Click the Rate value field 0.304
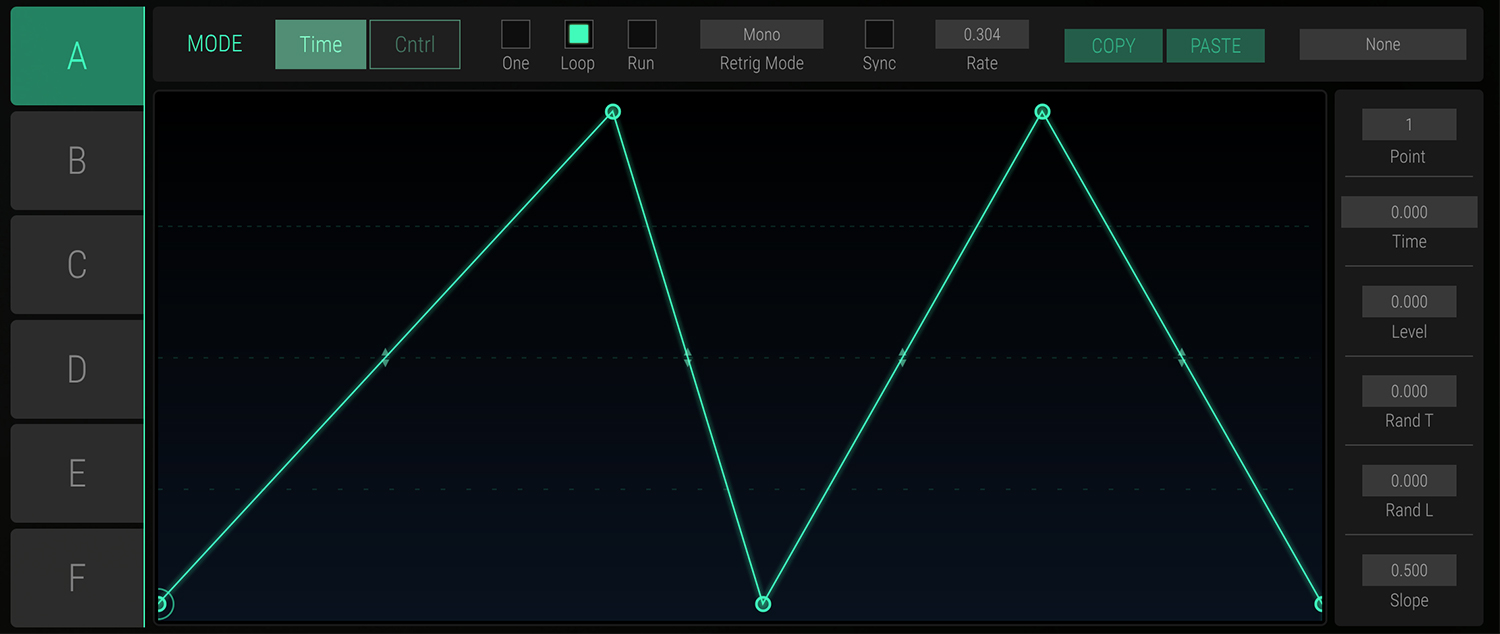The height and width of the screenshot is (634, 1500). (982, 34)
